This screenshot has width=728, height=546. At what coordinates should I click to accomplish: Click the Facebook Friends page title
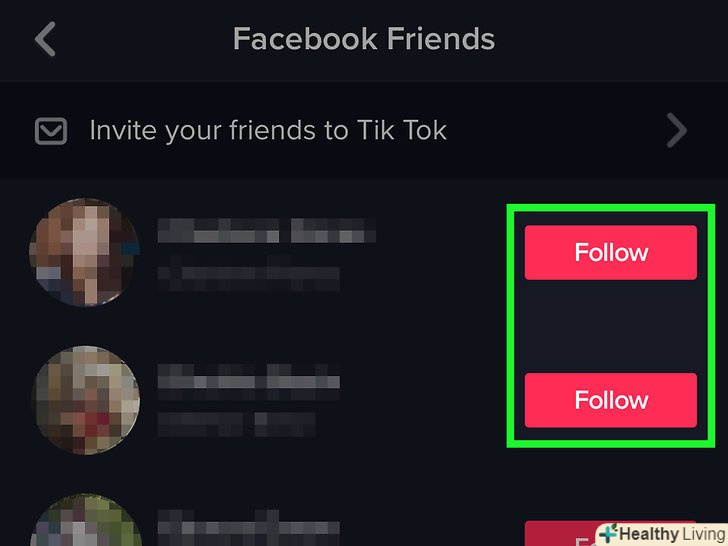pos(364,39)
